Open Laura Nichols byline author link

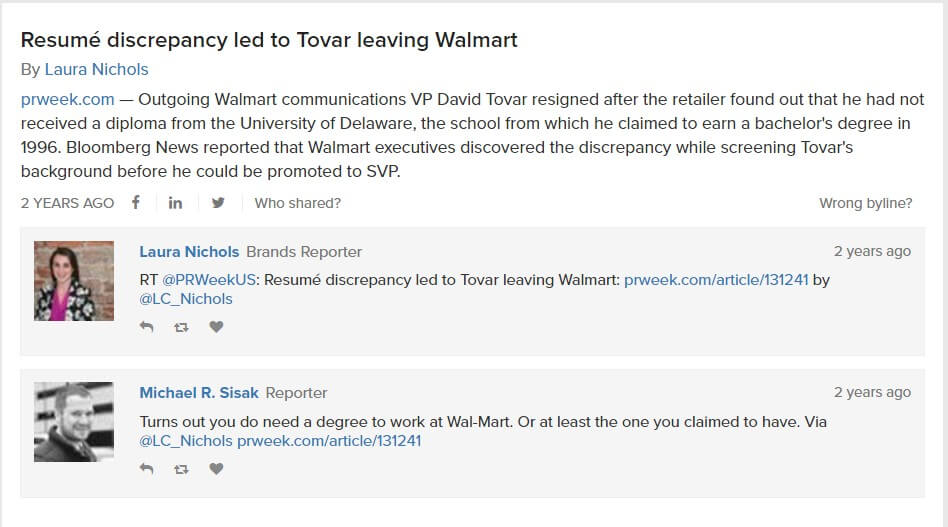pyautogui.click(x=96, y=70)
